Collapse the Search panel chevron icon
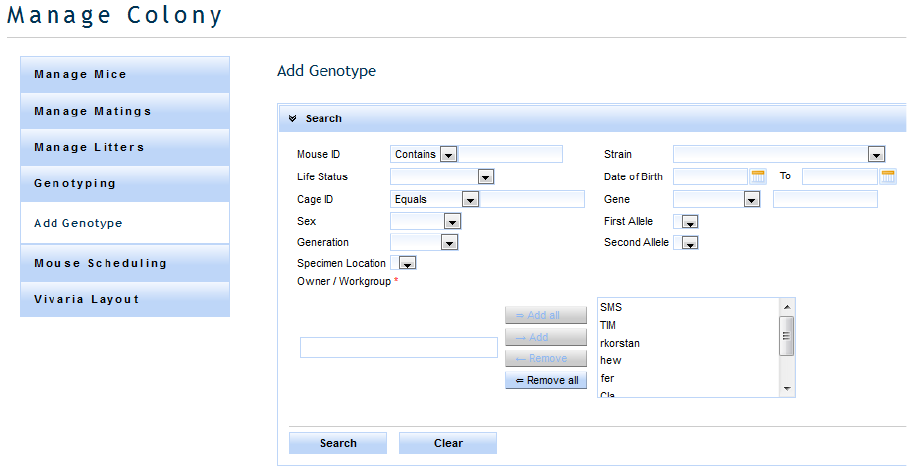The image size is (907, 467). pos(293,118)
